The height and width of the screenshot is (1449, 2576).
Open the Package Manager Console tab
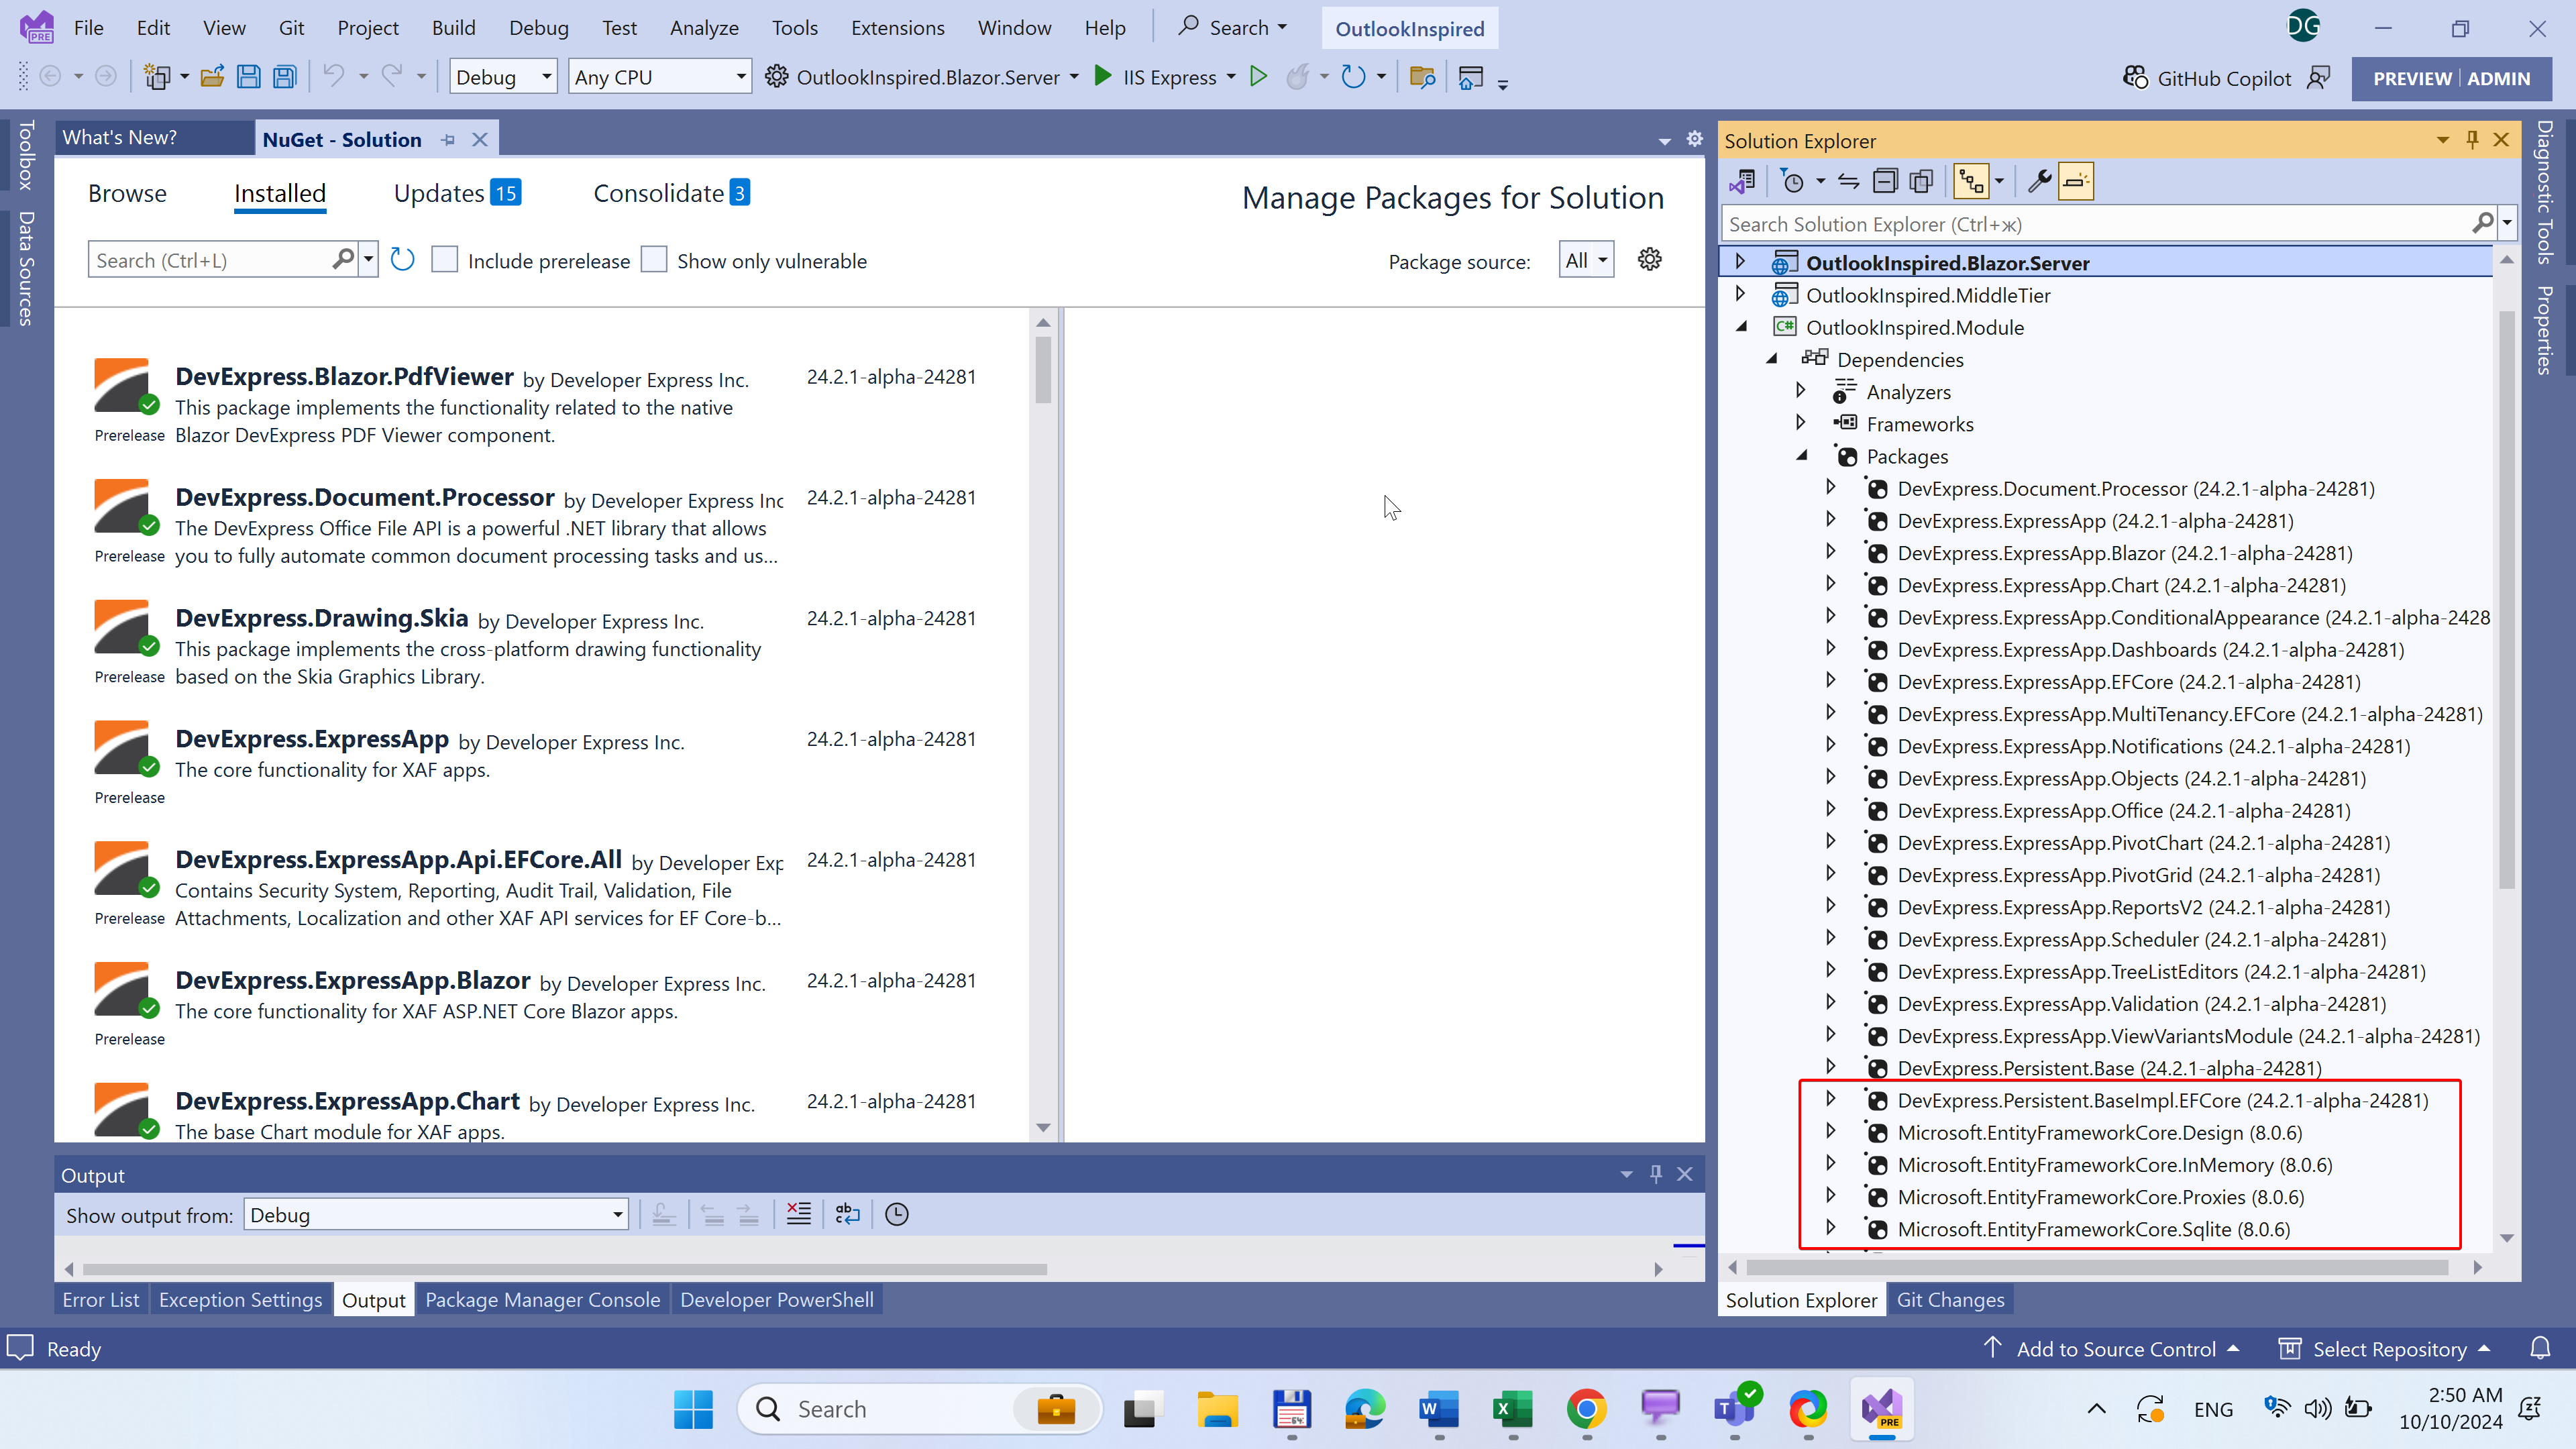tap(542, 1299)
